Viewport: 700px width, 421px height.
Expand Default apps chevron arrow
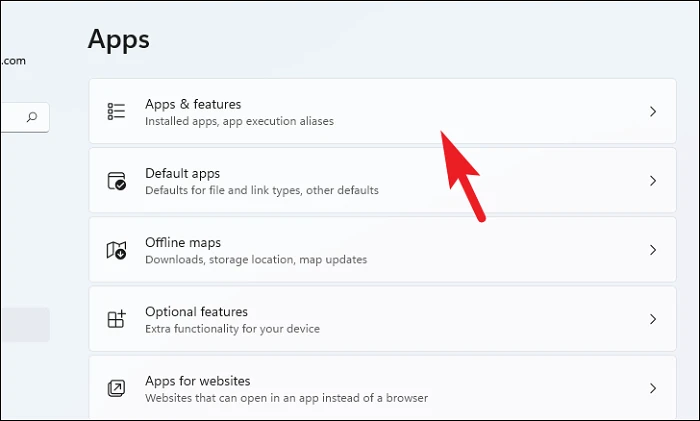pos(653,181)
